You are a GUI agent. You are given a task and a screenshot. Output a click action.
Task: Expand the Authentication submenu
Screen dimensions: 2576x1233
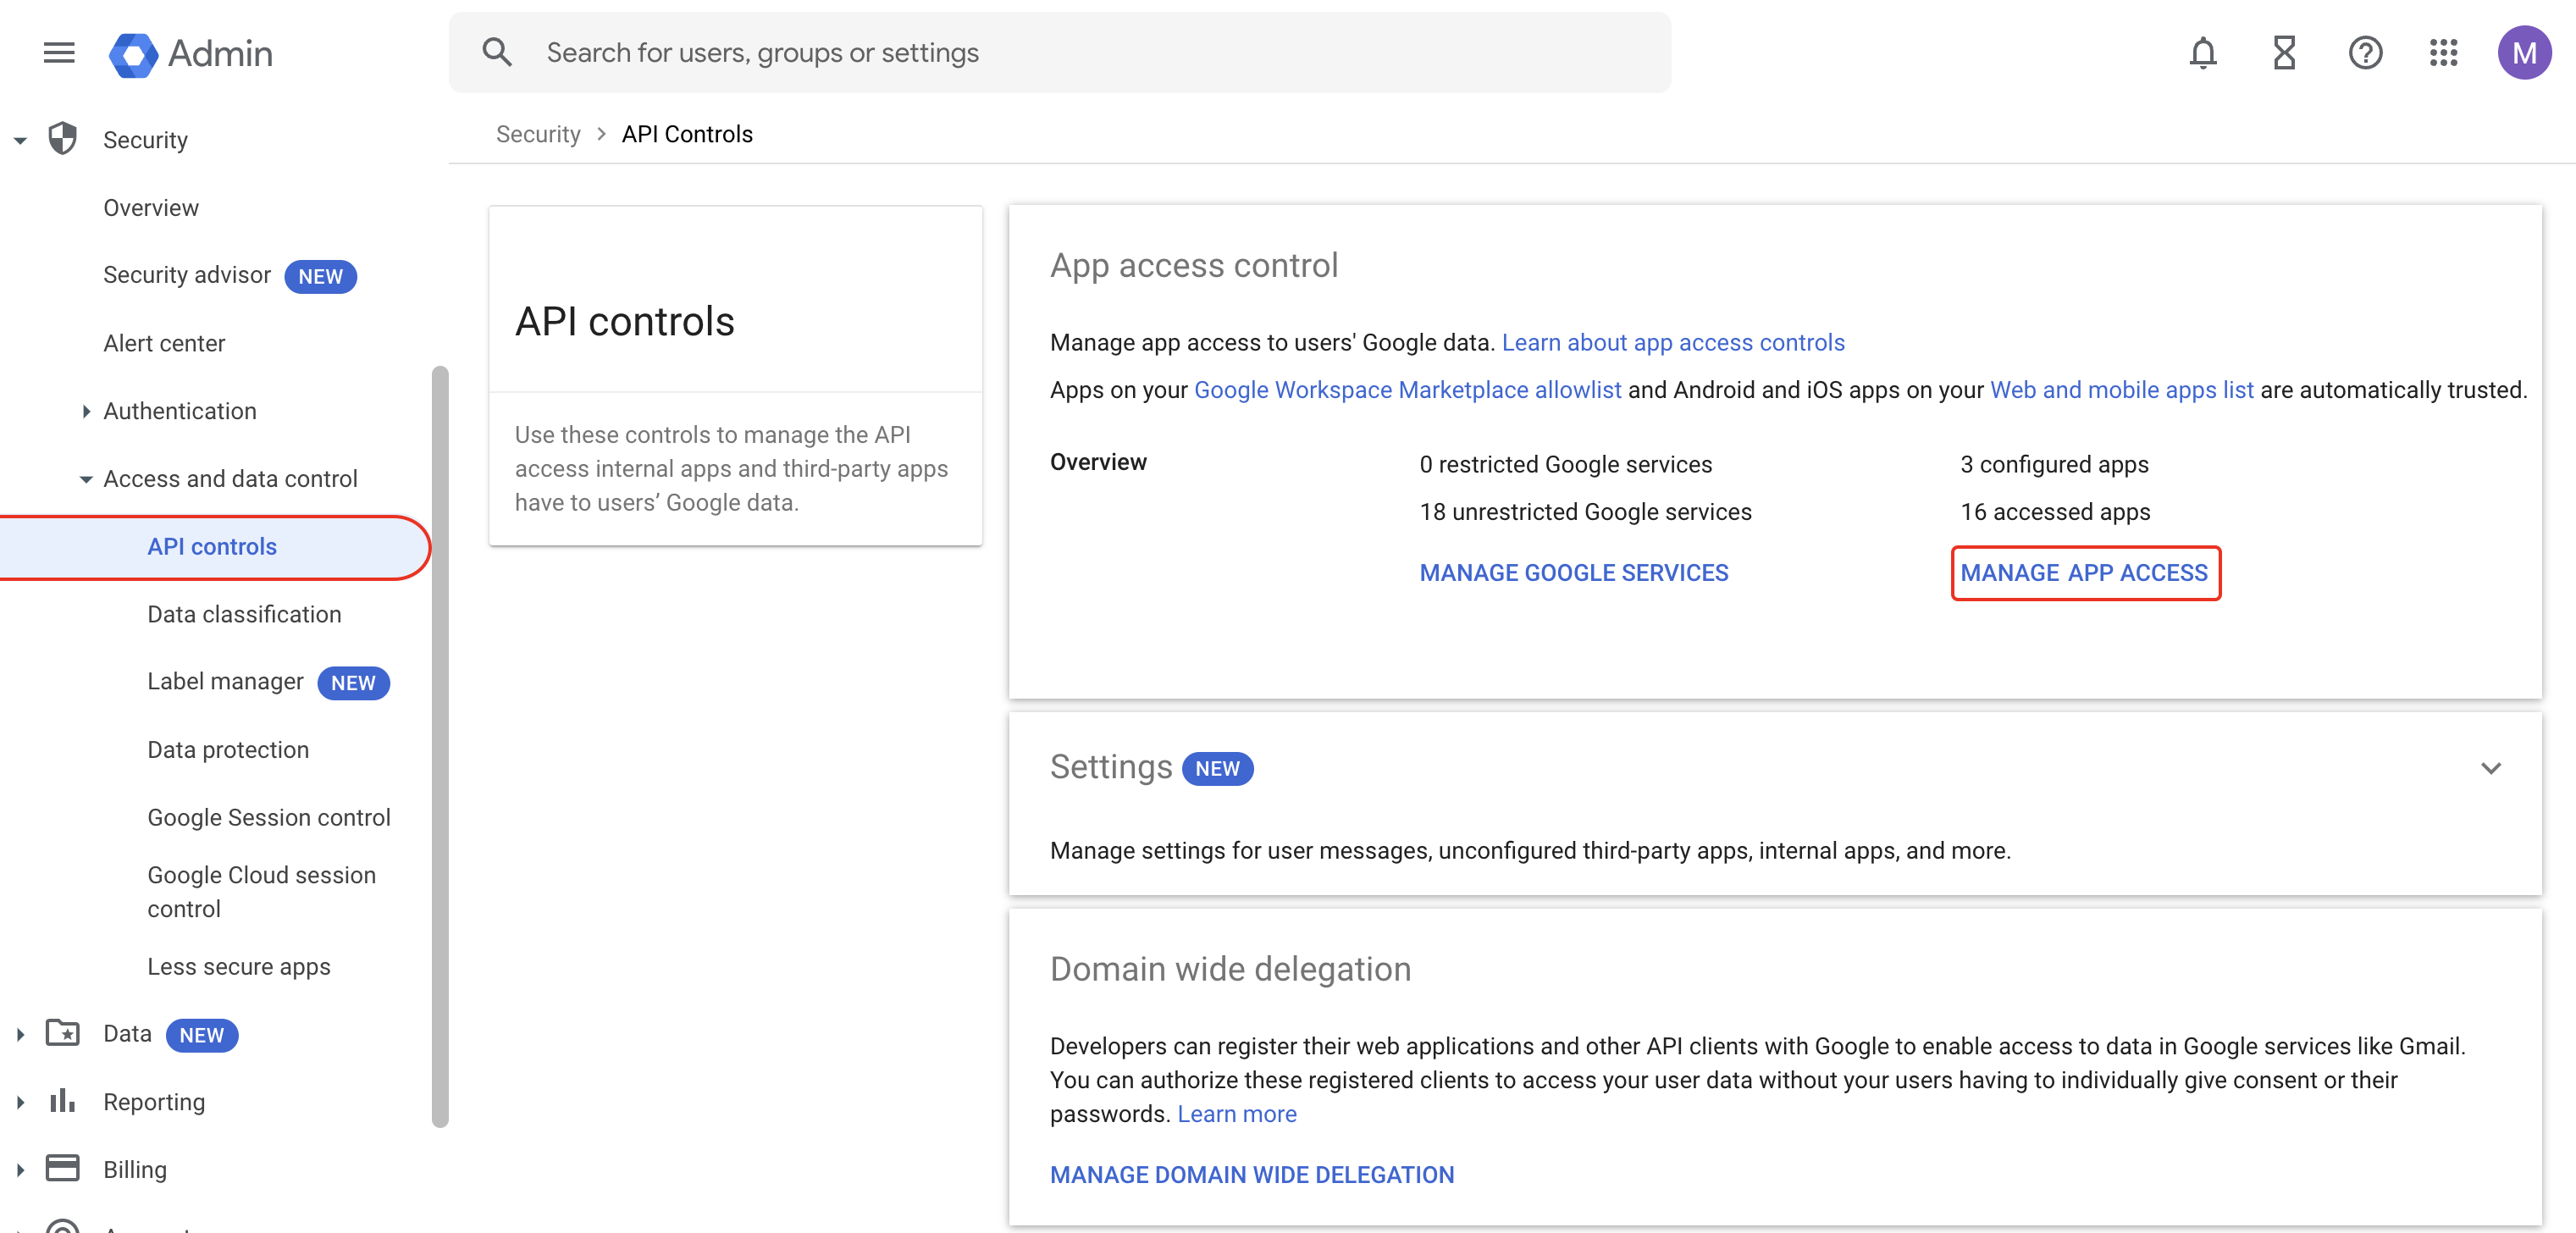pos(86,411)
